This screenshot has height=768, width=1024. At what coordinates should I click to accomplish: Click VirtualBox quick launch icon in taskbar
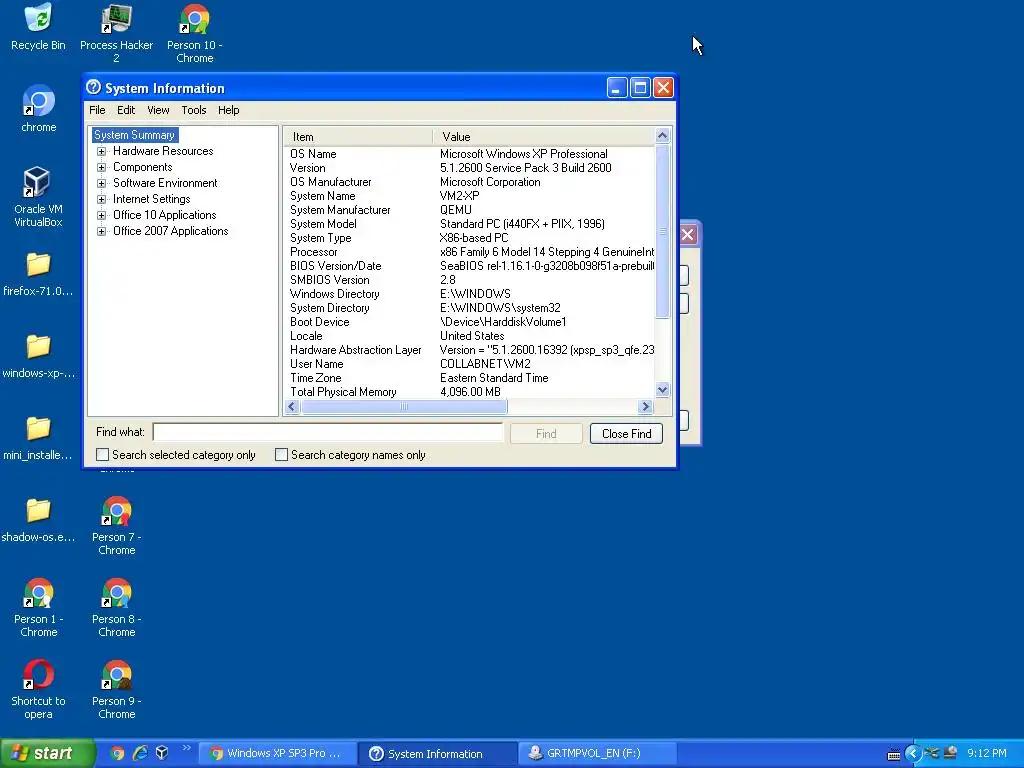click(x=162, y=753)
